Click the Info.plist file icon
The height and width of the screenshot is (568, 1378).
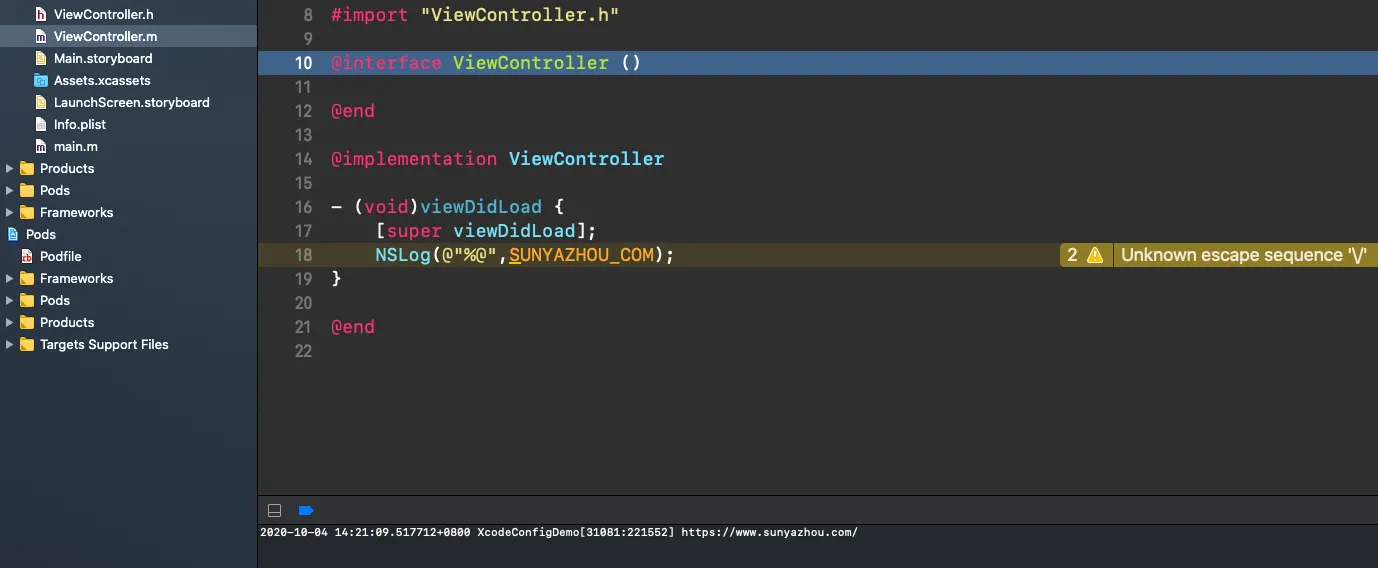[x=41, y=125]
